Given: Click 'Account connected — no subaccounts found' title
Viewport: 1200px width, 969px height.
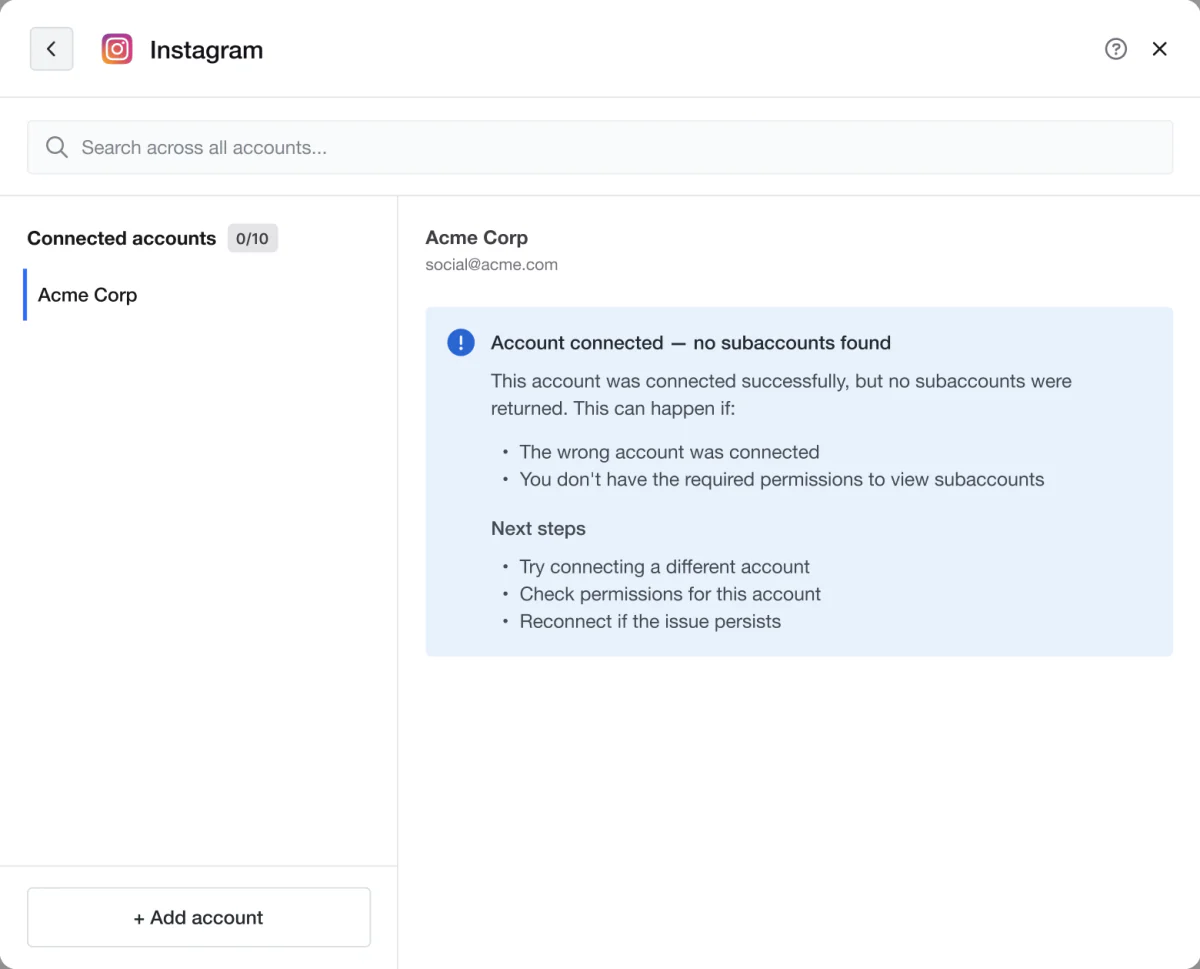Looking at the screenshot, I should 691,343.
